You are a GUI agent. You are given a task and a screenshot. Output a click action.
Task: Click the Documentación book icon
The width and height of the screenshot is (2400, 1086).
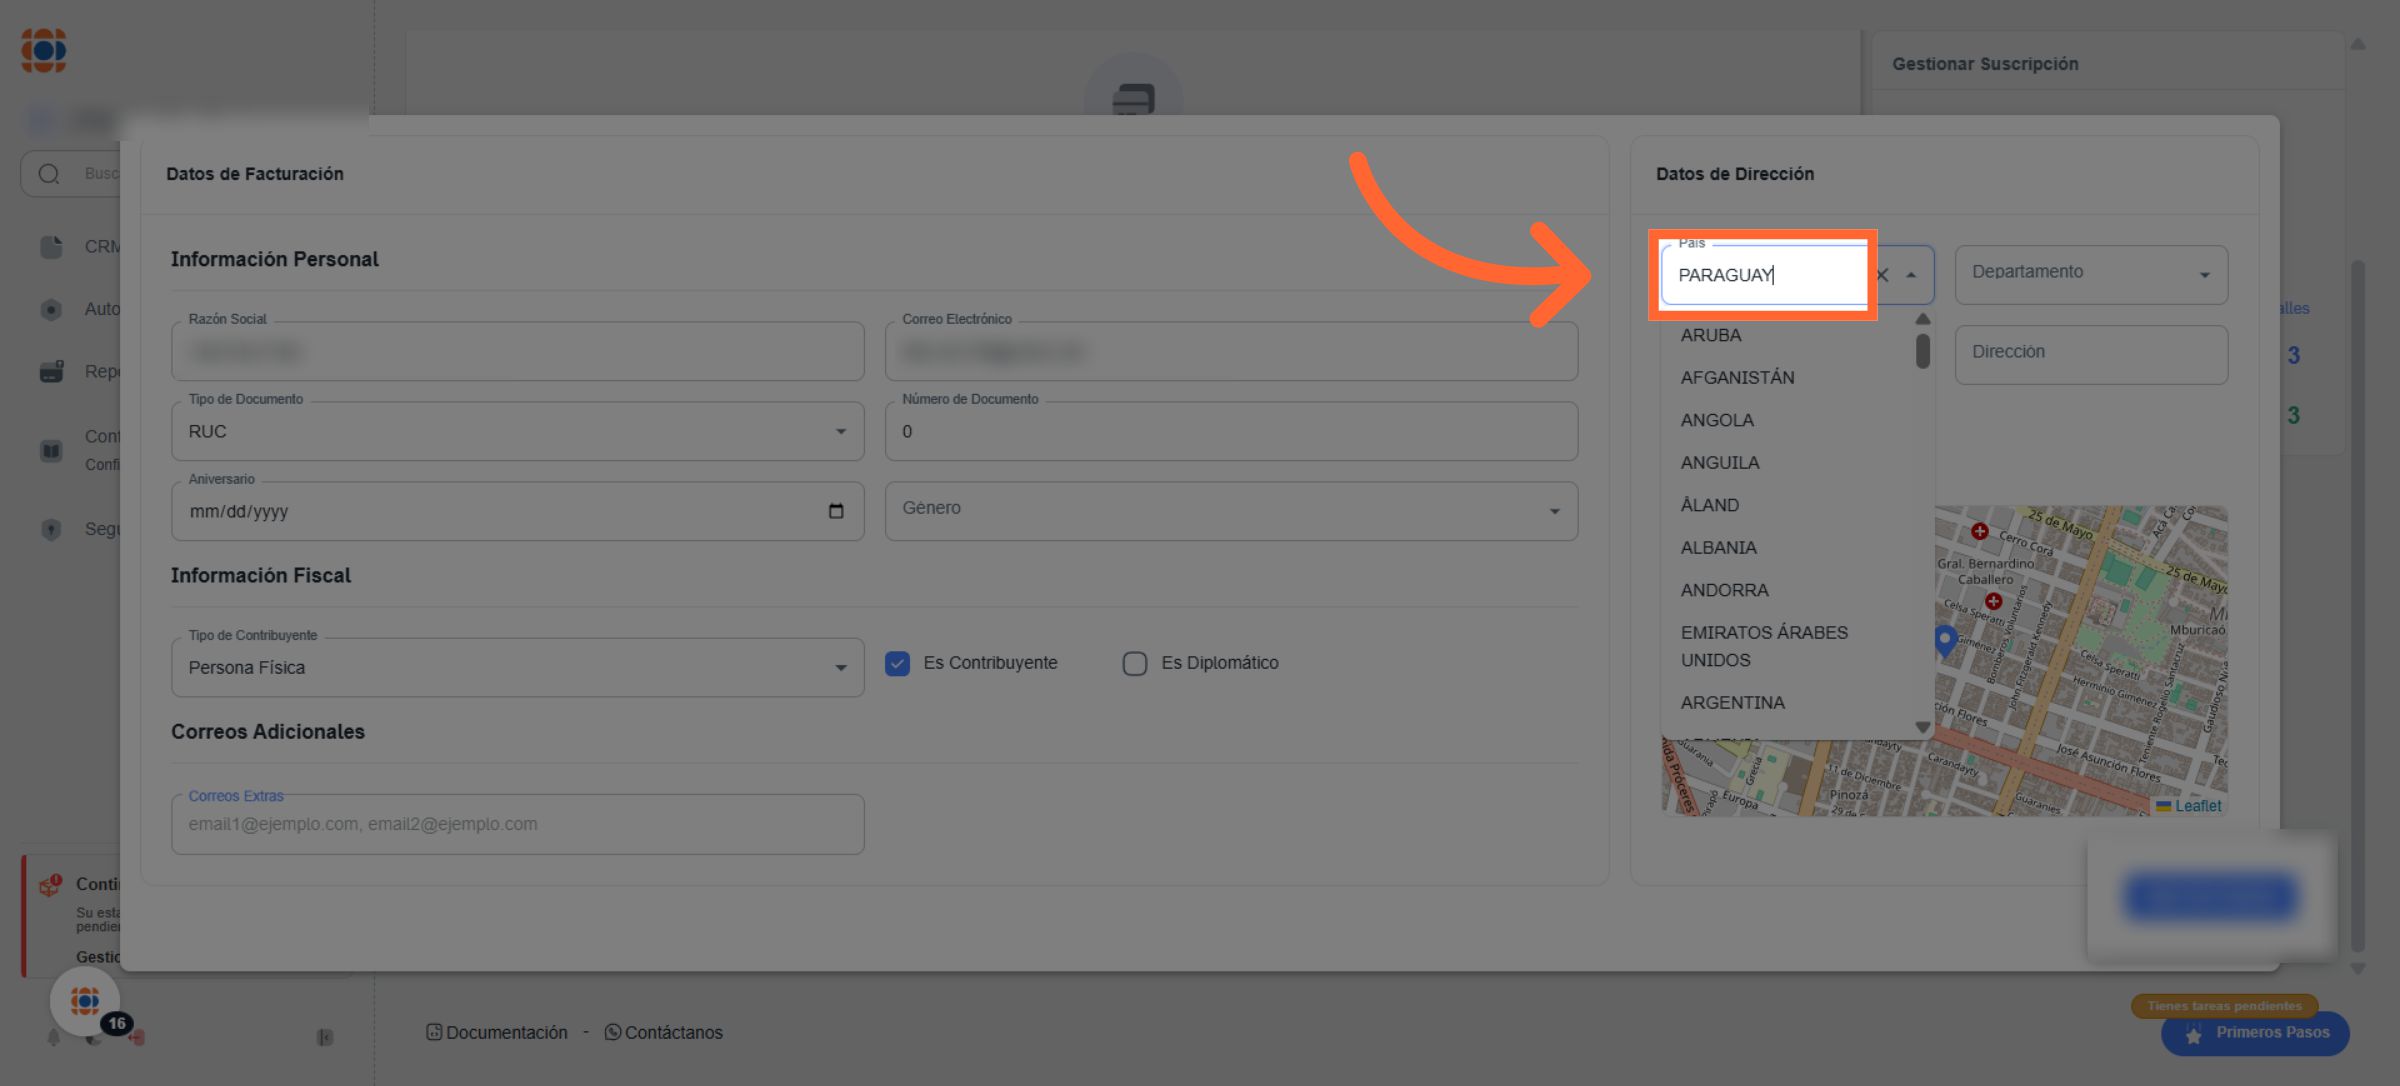[434, 1032]
